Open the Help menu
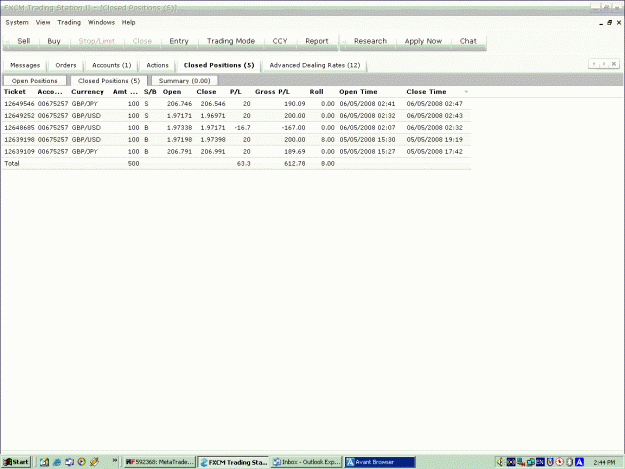Screen dimensions: 625x469 click(128, 23)
